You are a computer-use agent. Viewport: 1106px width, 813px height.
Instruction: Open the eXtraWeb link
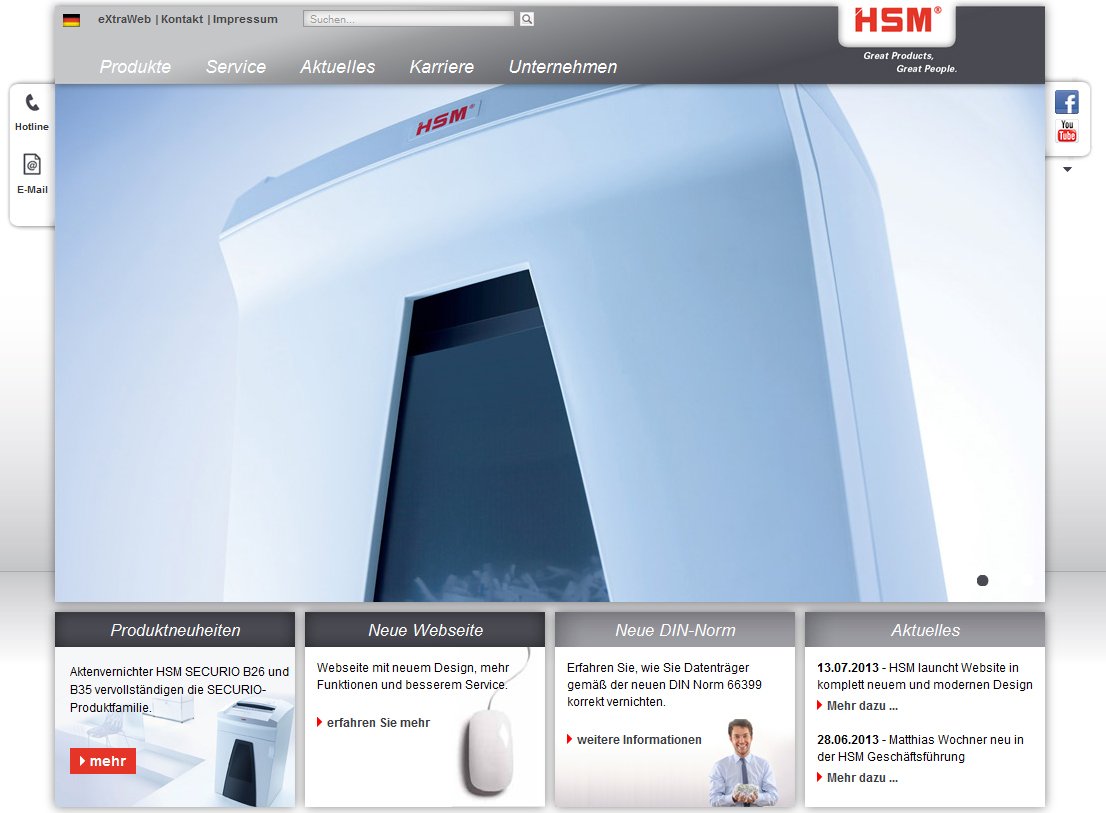[x=124, y=19]
